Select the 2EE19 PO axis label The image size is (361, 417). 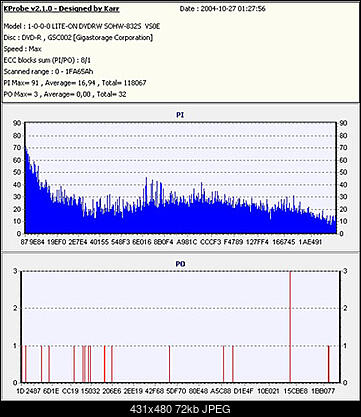(x=133, y=391)
